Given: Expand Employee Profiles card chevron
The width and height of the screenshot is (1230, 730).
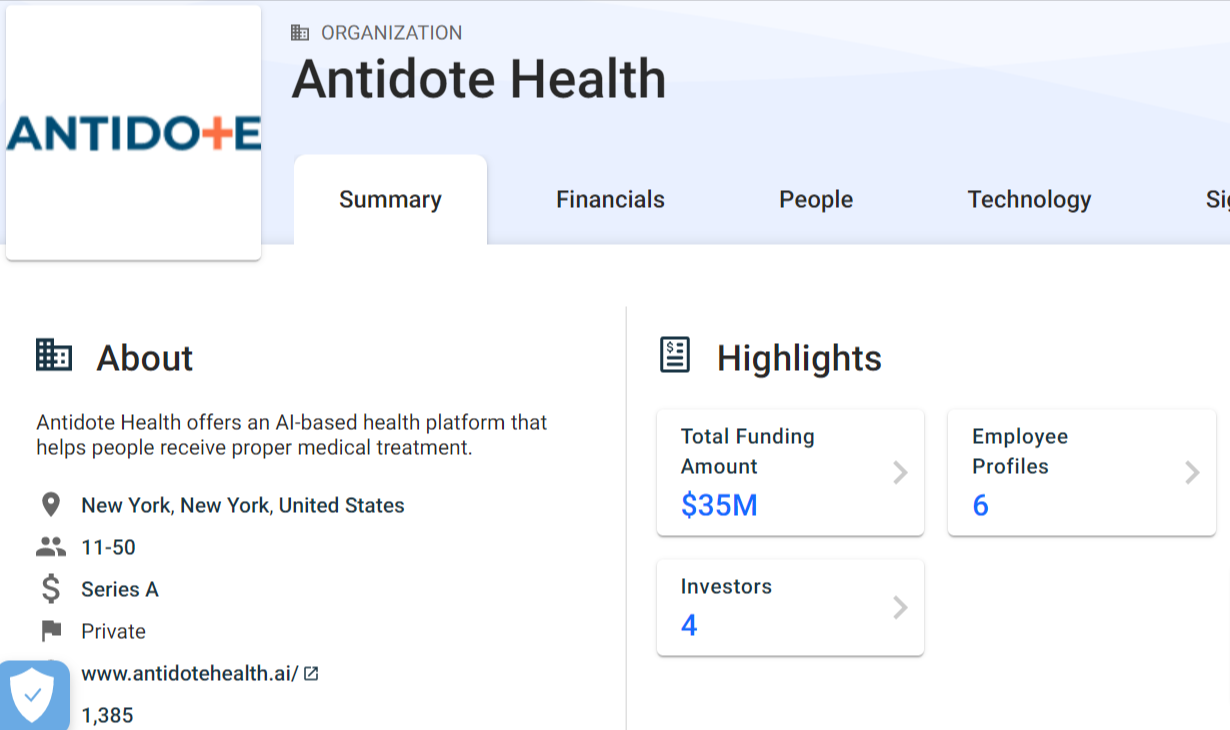Looking at the screenshot, I should [1192, 472].
